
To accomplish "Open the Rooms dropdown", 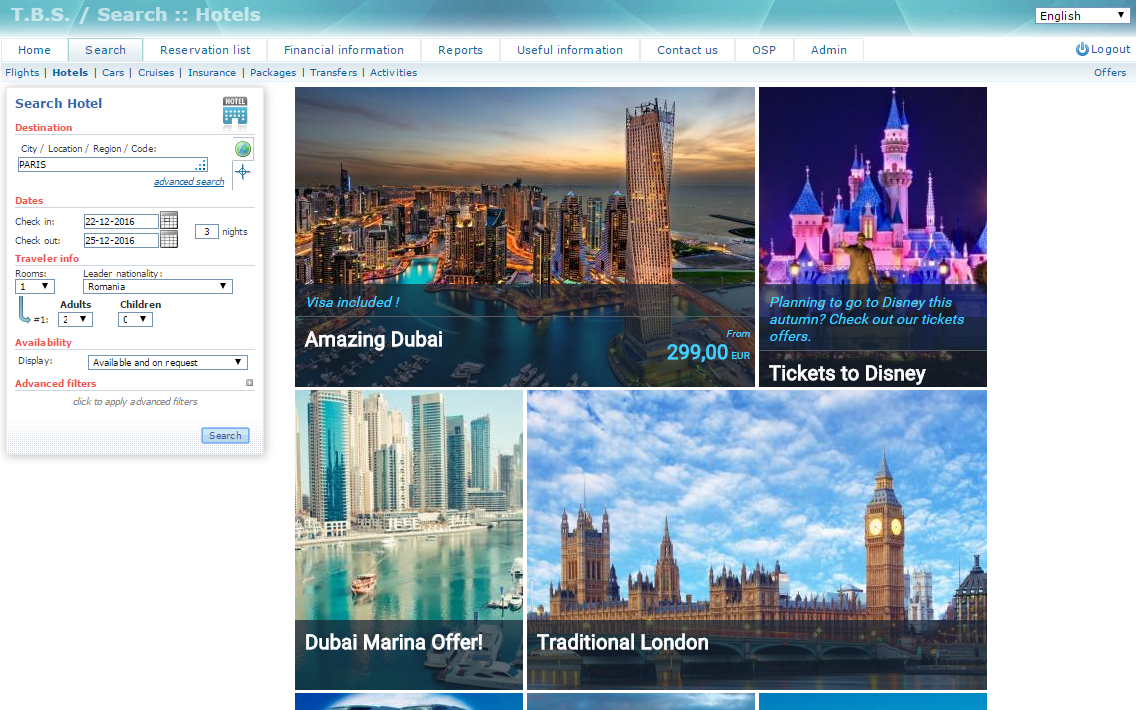I will 35,286.
